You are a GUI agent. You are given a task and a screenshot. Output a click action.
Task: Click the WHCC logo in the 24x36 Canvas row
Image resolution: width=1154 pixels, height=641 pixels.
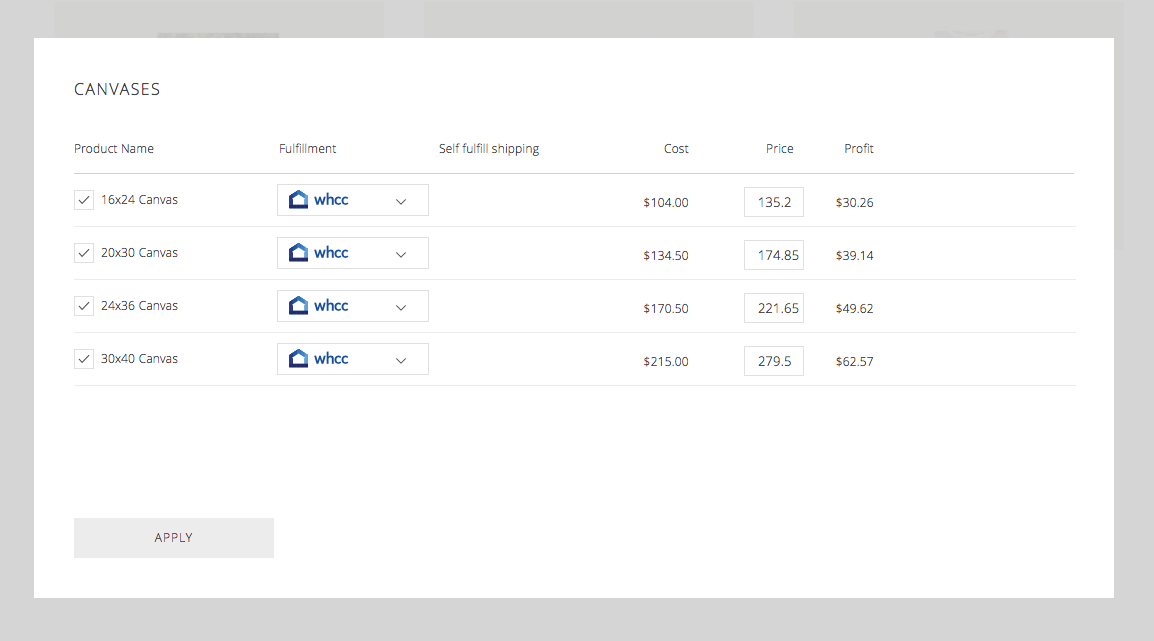point(319,306)
